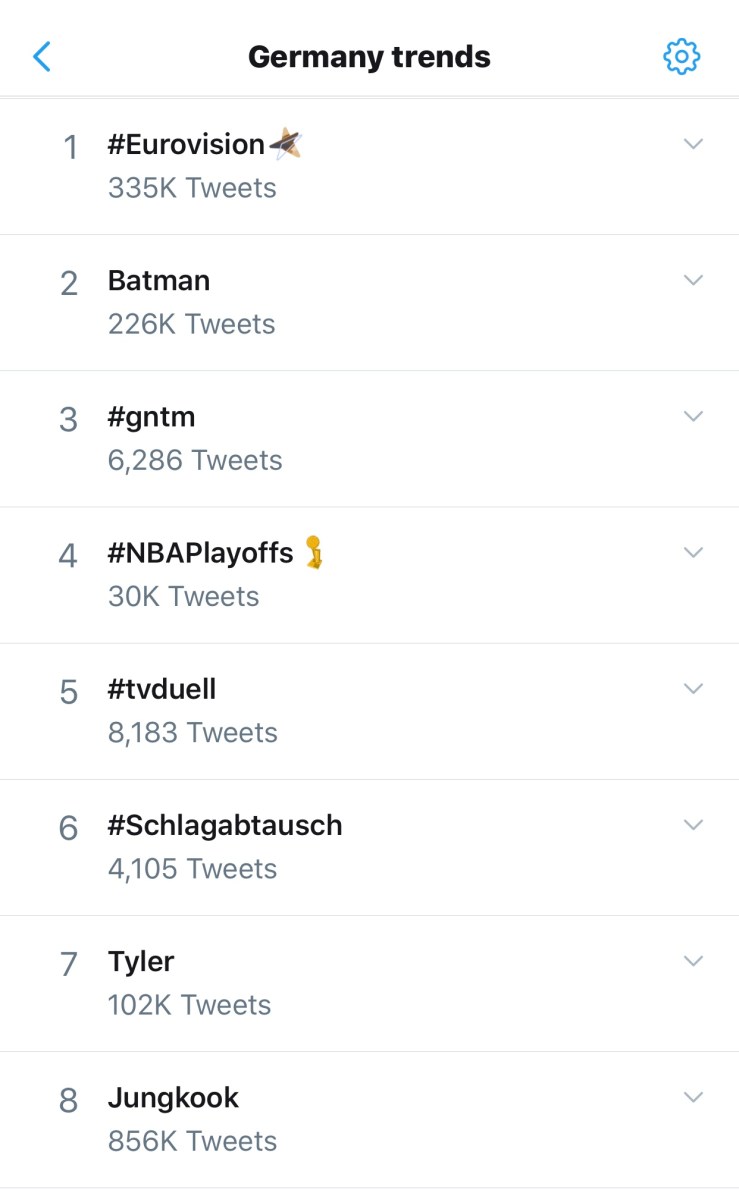Select the #tvduell trend
739x1190 pixels.
(x=162, y=689)
